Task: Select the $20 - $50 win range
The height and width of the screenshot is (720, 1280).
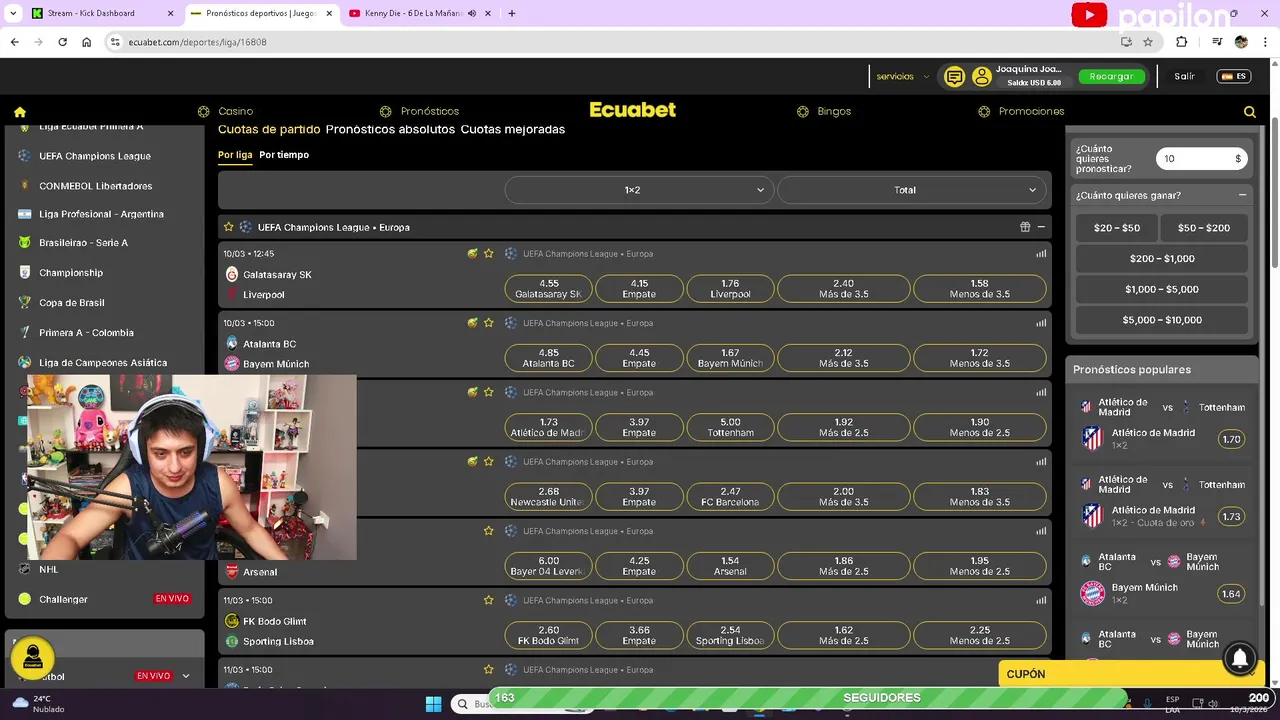Action: [1117, 228]
